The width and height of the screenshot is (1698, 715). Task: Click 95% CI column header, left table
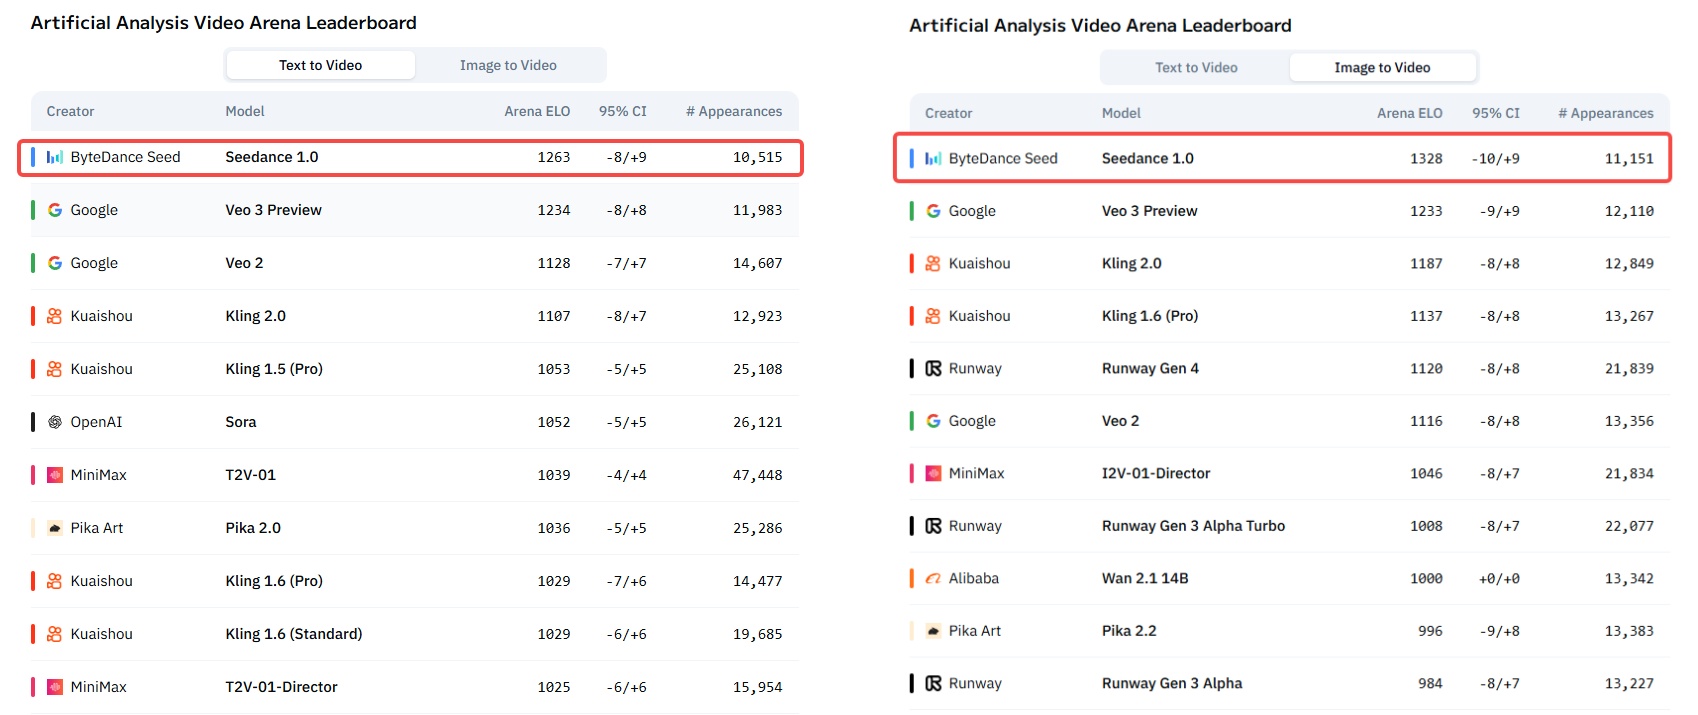[x=623, y=111]
